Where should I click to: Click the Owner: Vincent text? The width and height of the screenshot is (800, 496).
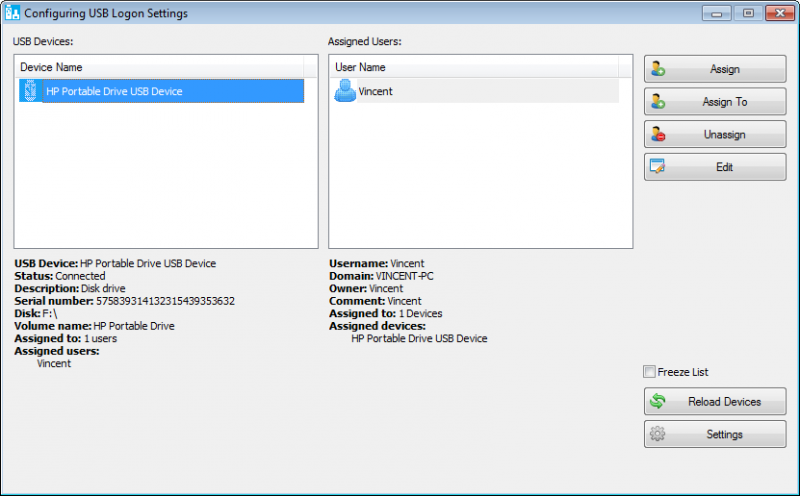click(366, 288)
